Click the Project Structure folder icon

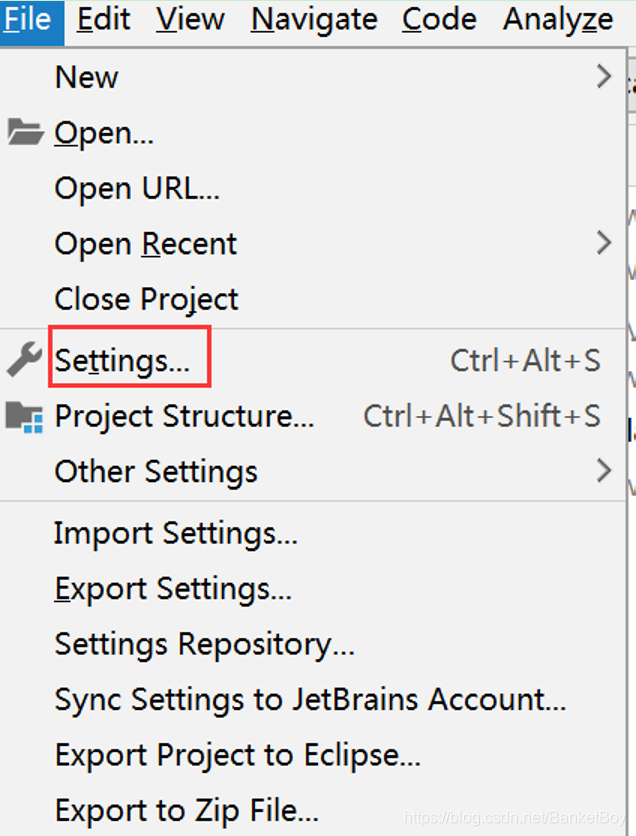(24, 417)
